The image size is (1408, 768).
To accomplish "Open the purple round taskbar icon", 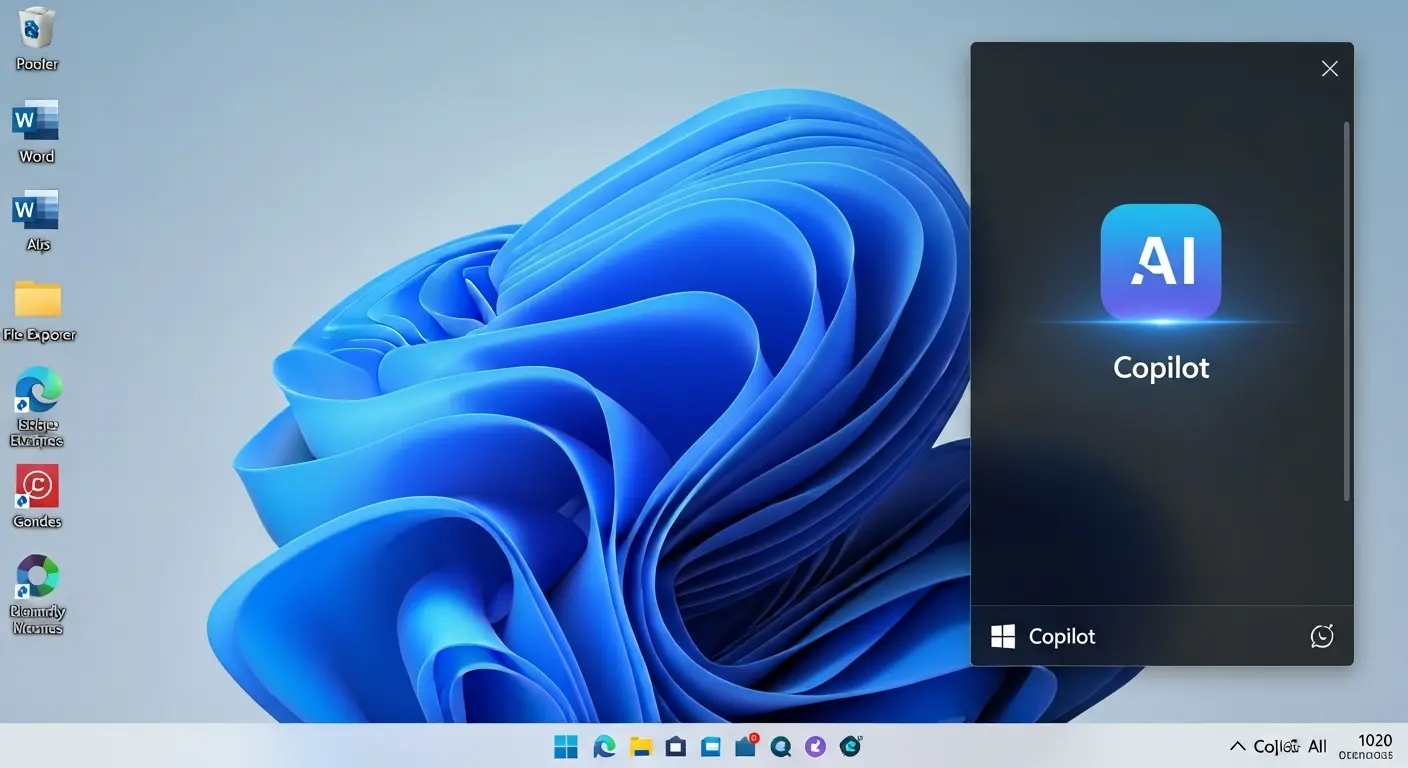I will pyautogui.click(x=816, y=746).
